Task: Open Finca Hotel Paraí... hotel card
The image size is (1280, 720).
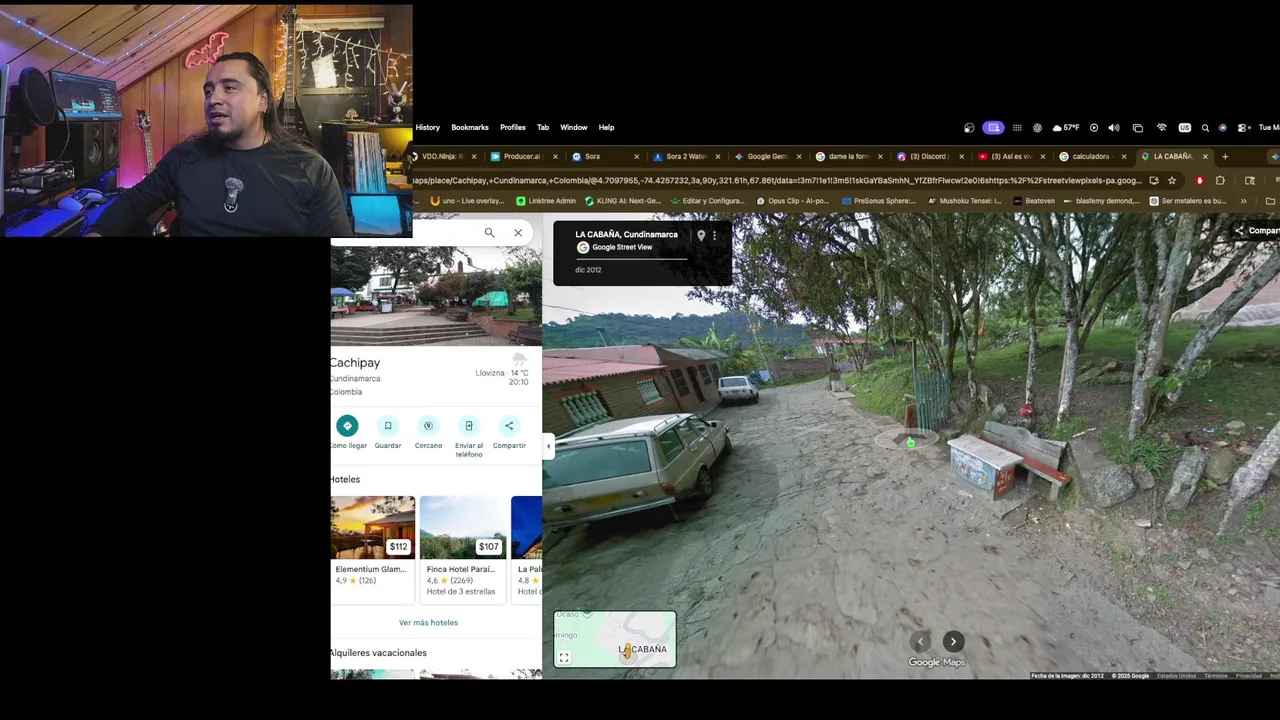Action: click(463, 550)
